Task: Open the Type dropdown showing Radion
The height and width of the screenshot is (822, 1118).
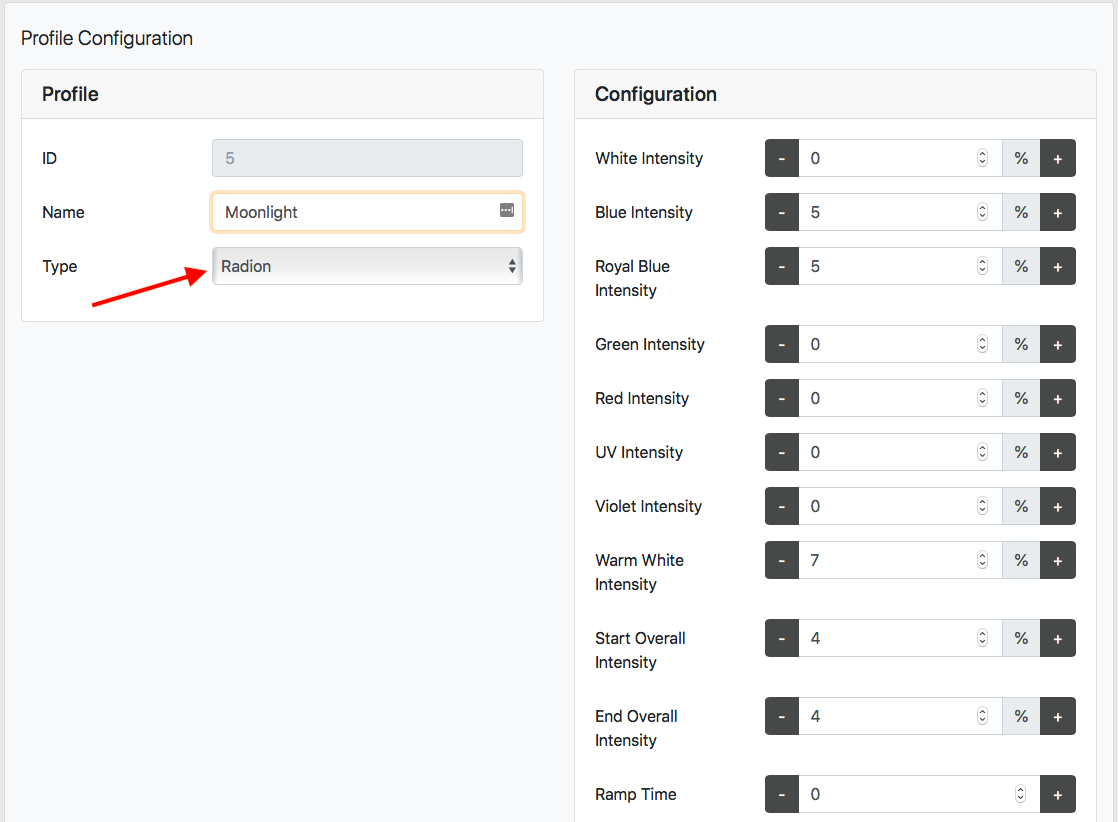Action: (x=367, y=267)
